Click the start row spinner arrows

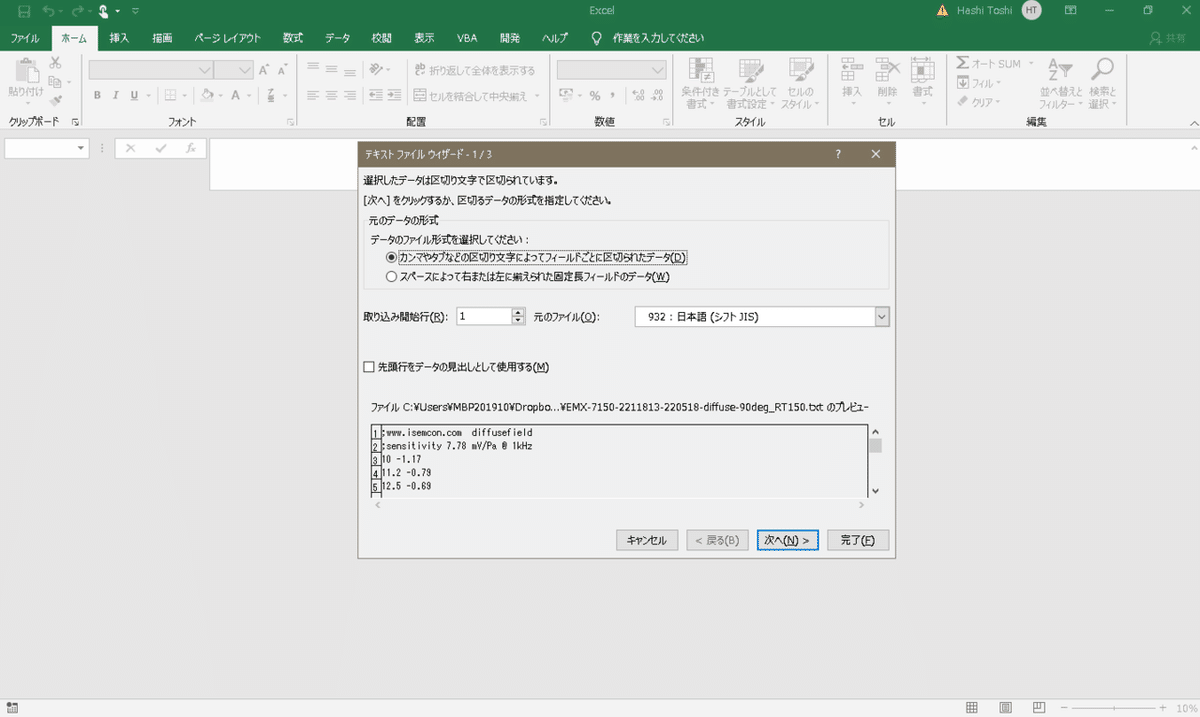click(518, 316)
